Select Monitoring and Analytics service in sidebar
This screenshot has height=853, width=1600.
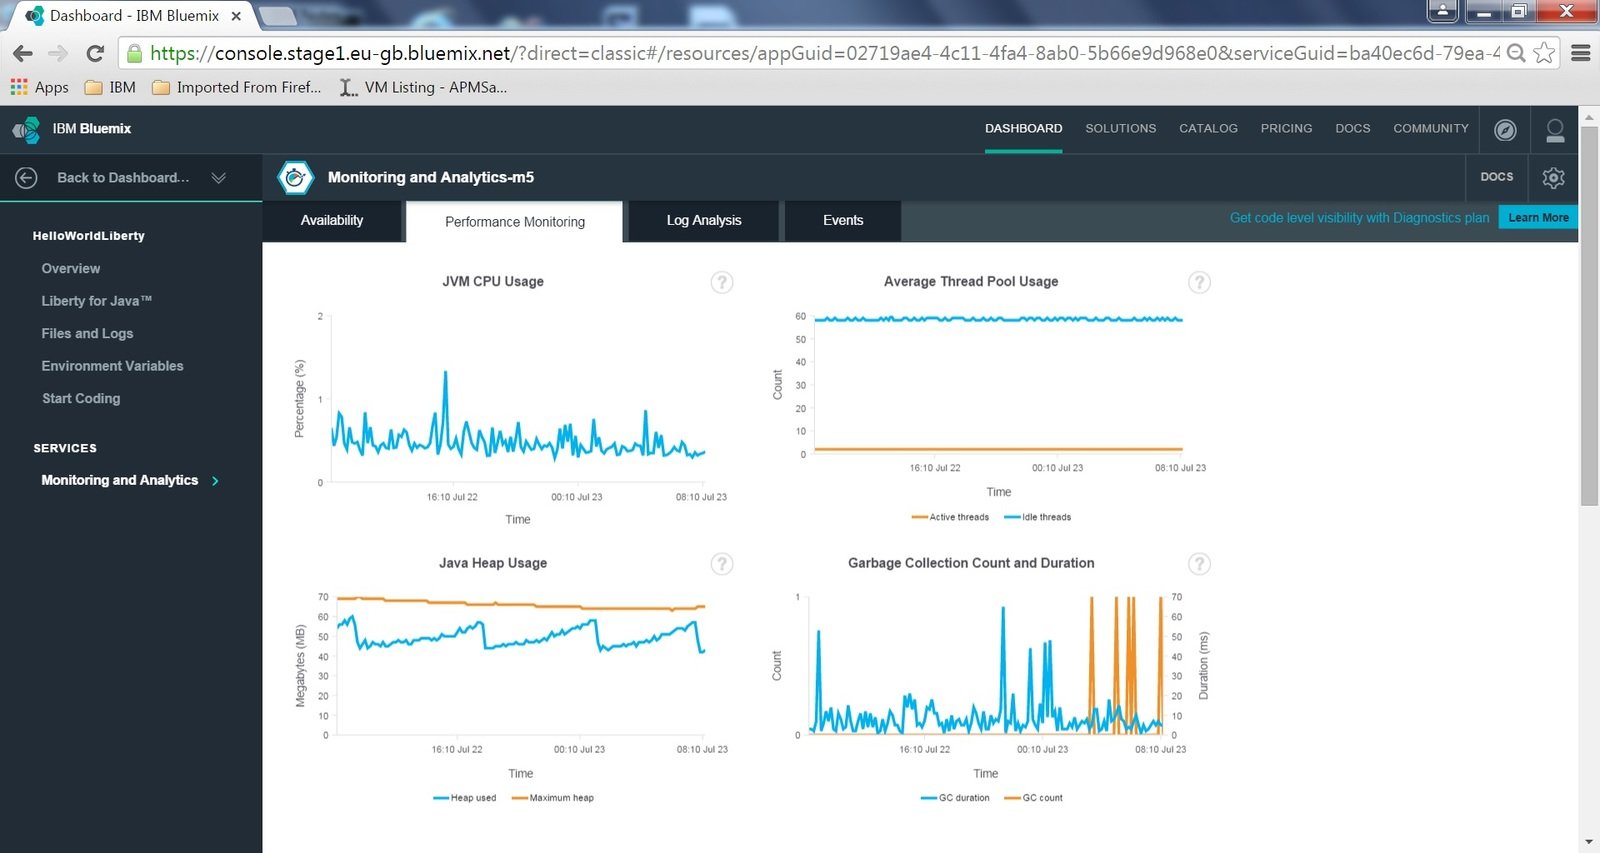(120, 481)
